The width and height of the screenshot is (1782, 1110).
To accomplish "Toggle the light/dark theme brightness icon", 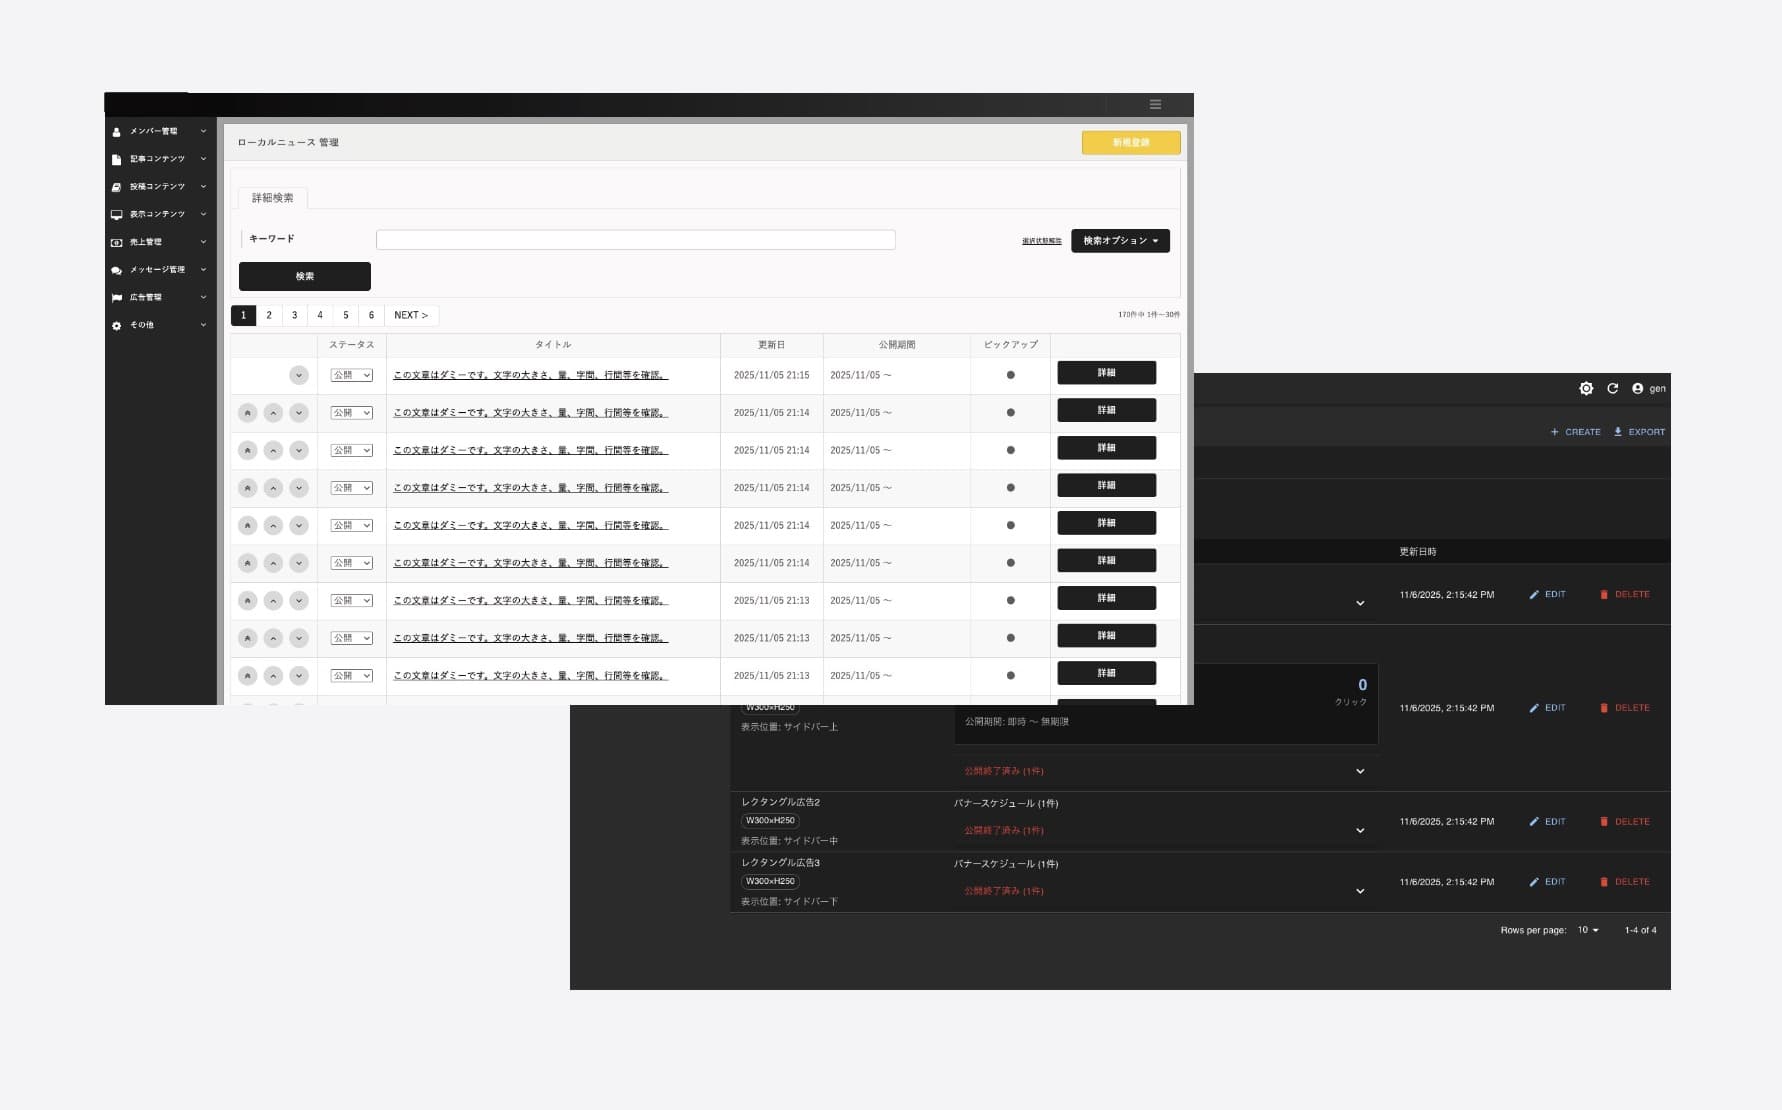I will tap(1586, 389).
